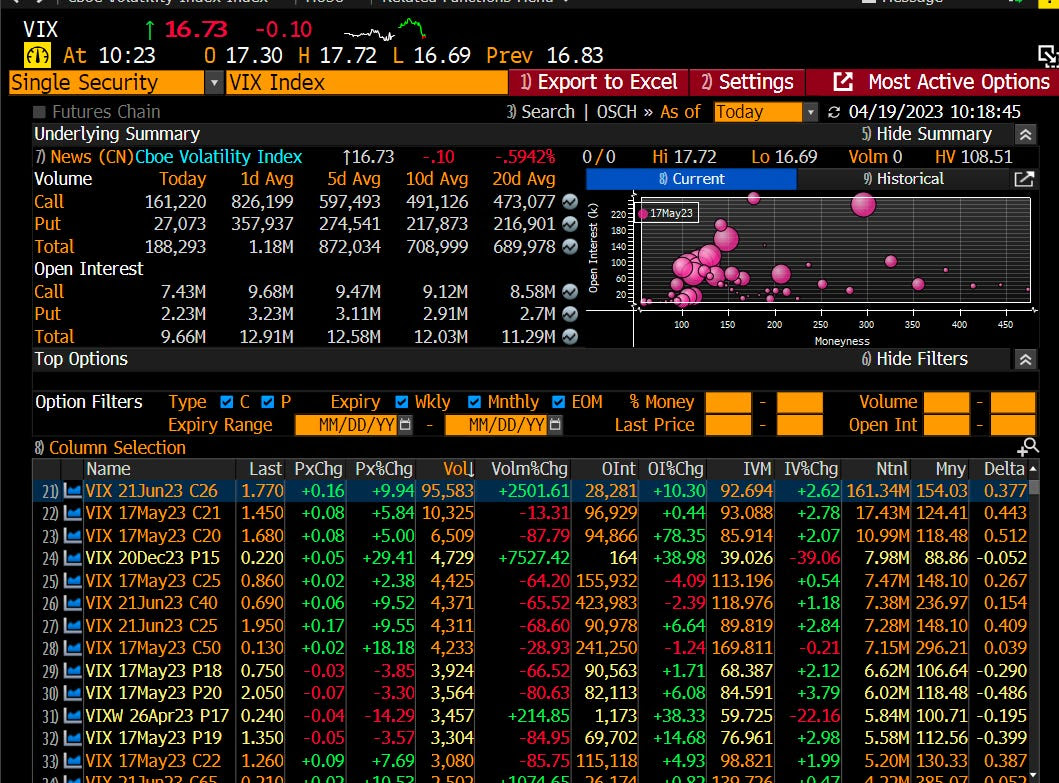Click the table scrollbar up arrow
1059x783 pixels.
coord(1033,468)
